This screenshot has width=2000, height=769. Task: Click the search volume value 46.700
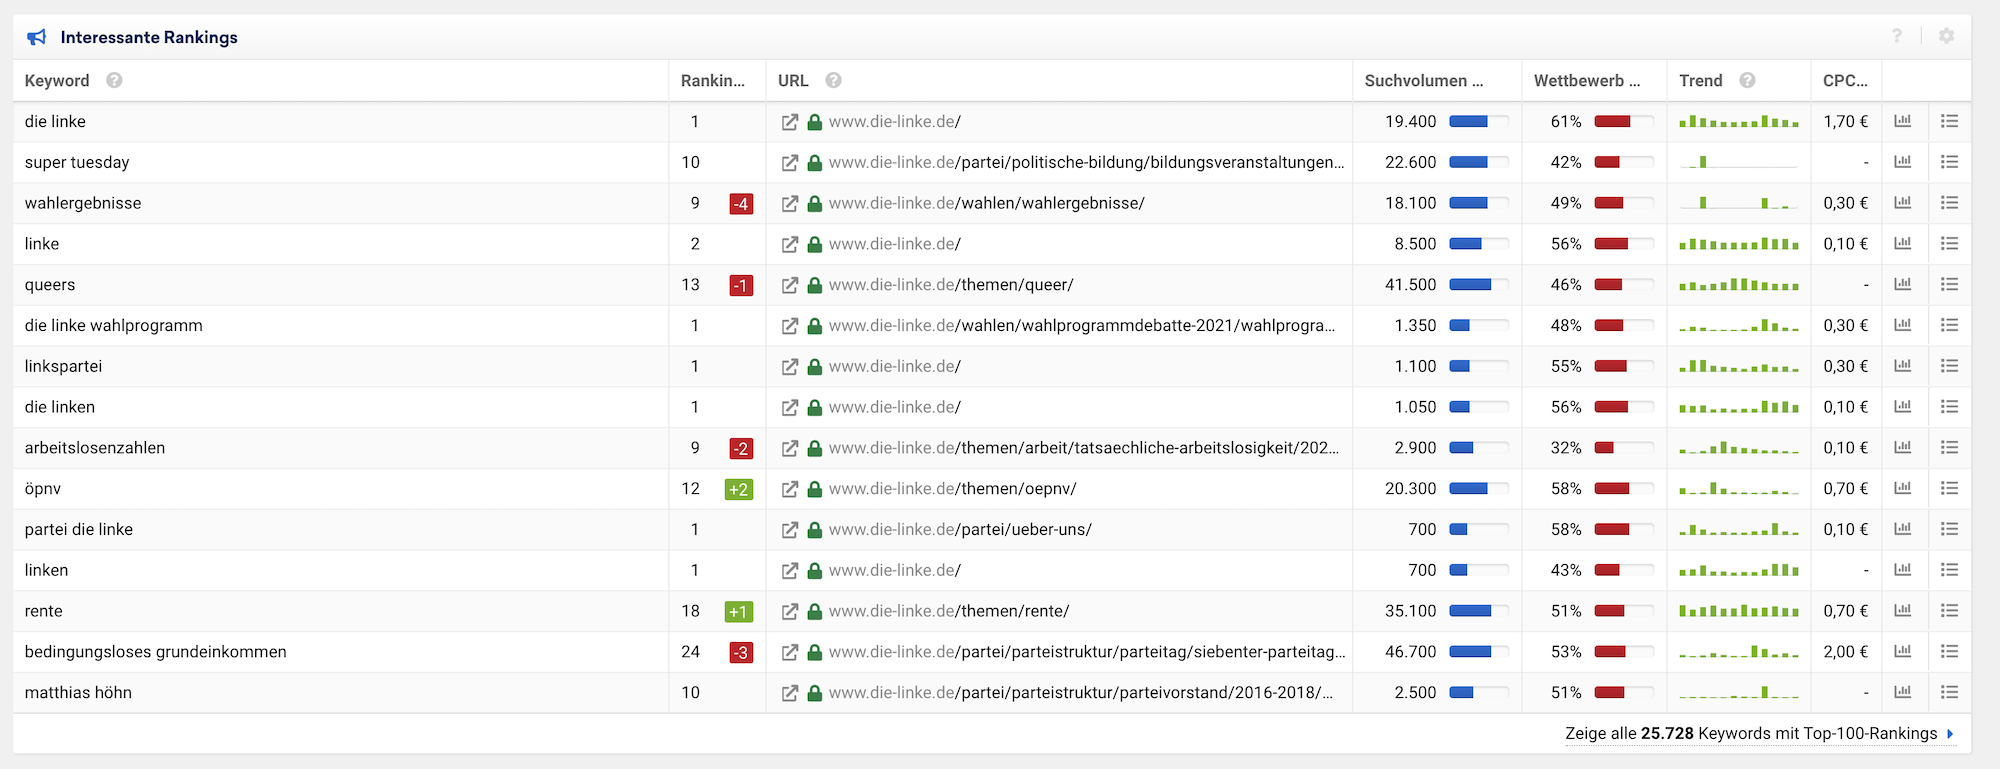click(x=1410, y=651)
